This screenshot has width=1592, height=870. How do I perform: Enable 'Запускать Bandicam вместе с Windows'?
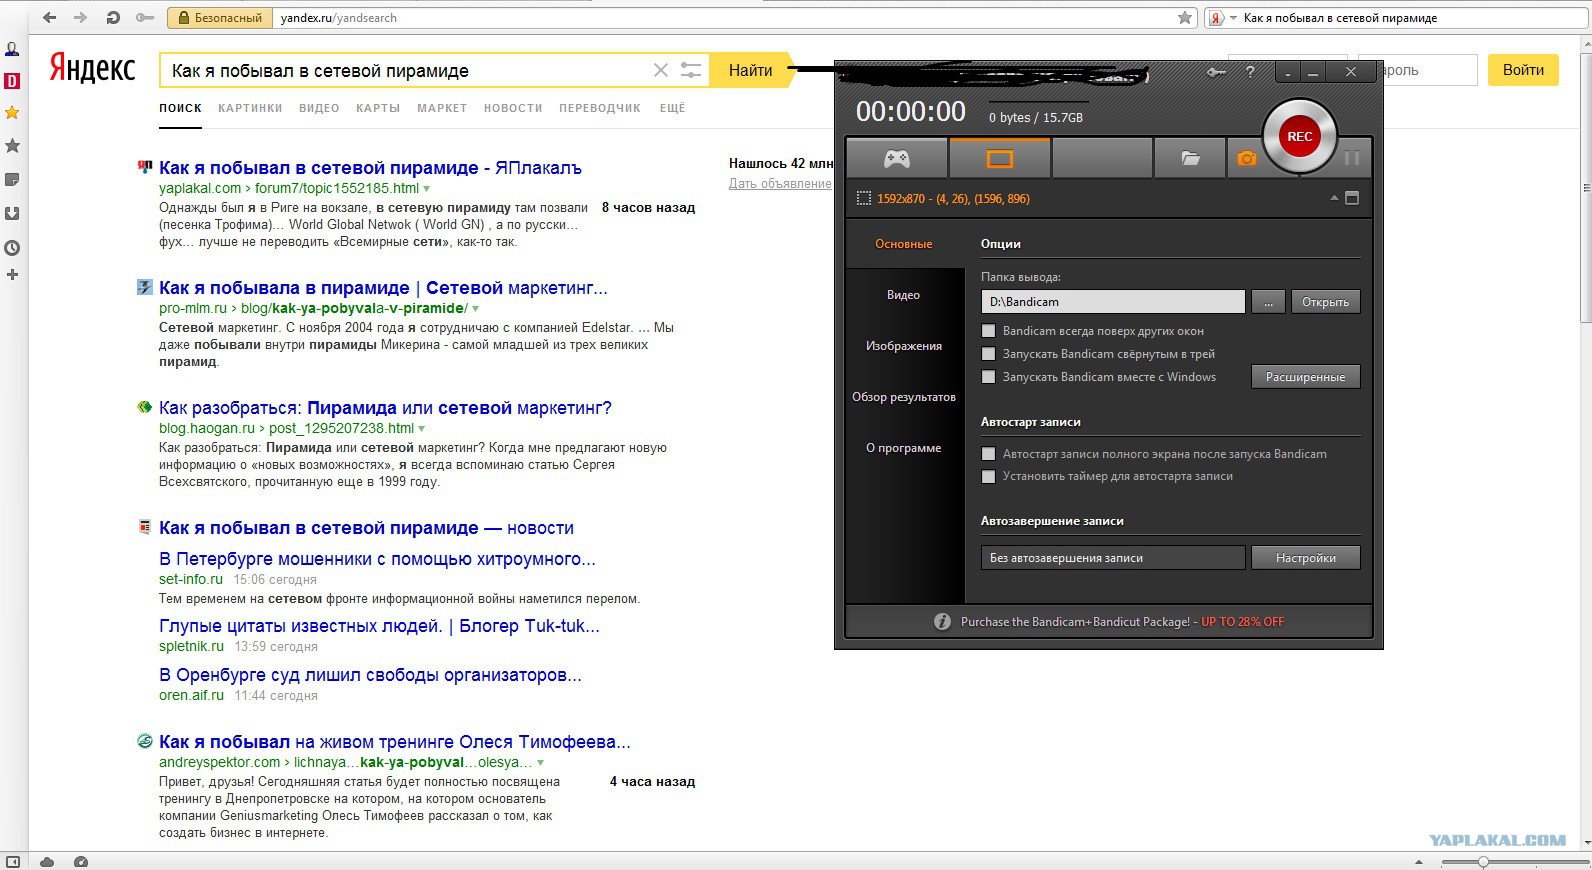coord(989,377)
